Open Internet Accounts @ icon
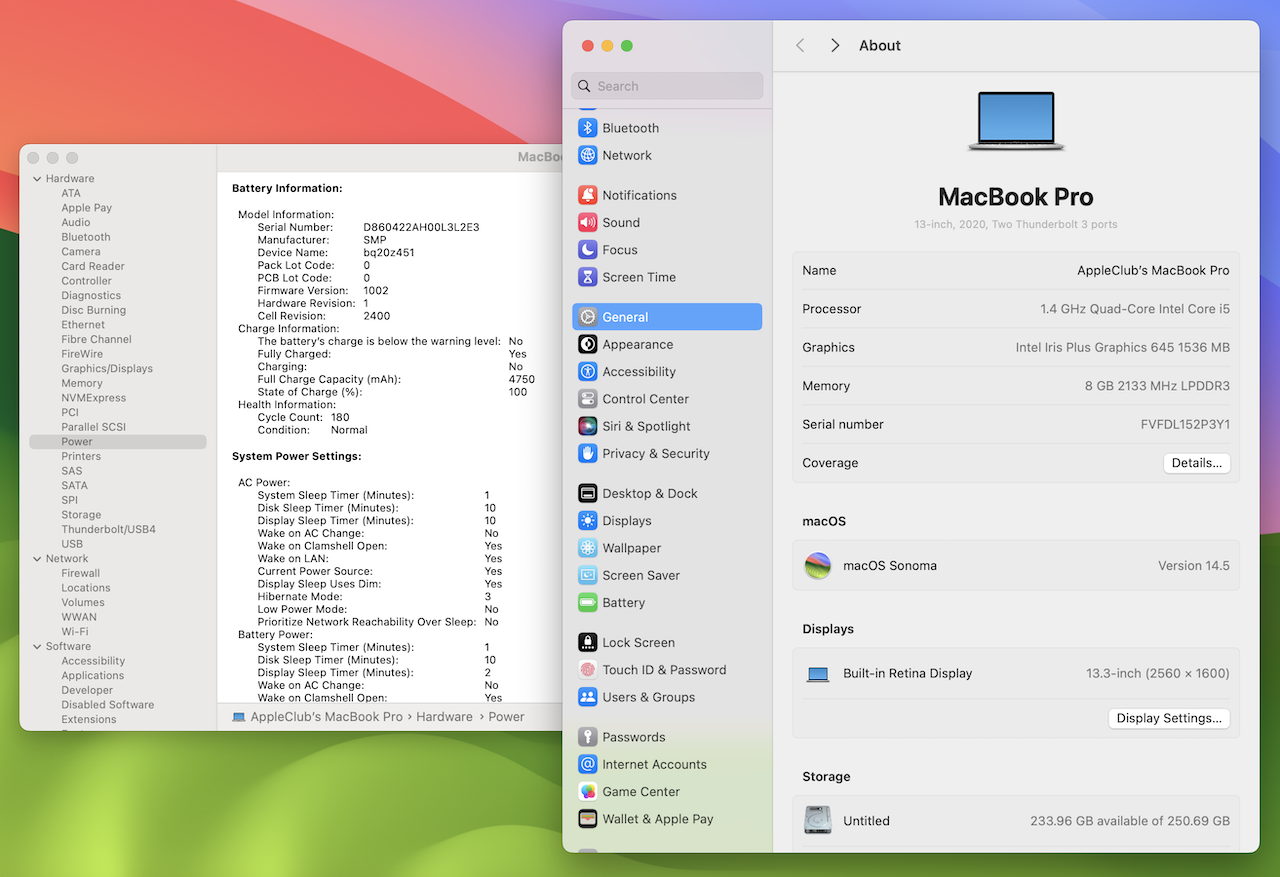This screenshot has width=1280, height=877. pyautogui.click(x=588, y=764)
